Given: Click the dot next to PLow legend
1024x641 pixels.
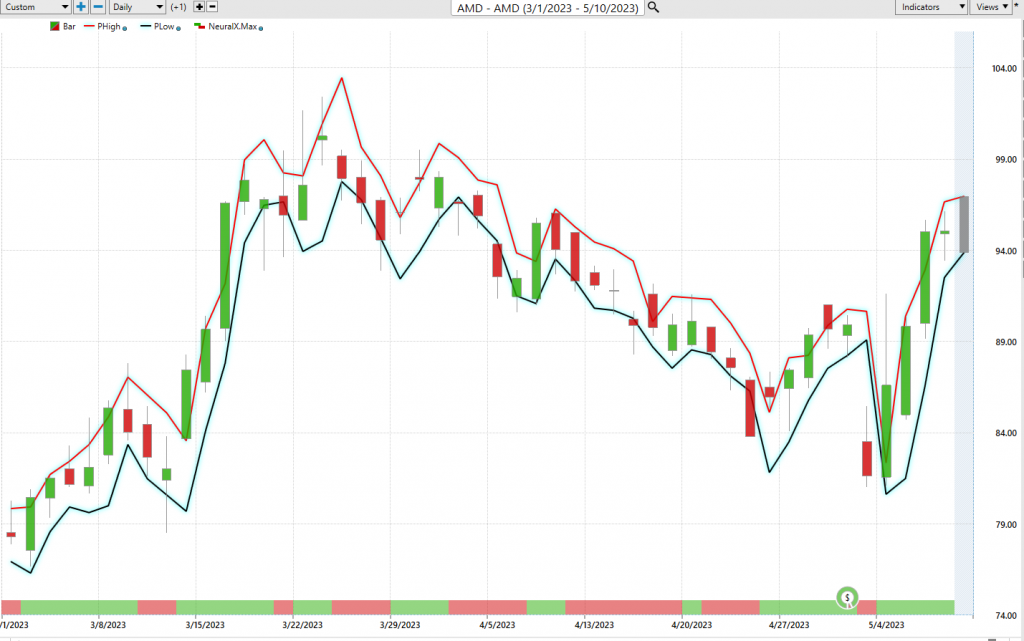Looking at the screenshot, I should pyautogui.click(x=178, y=28).
